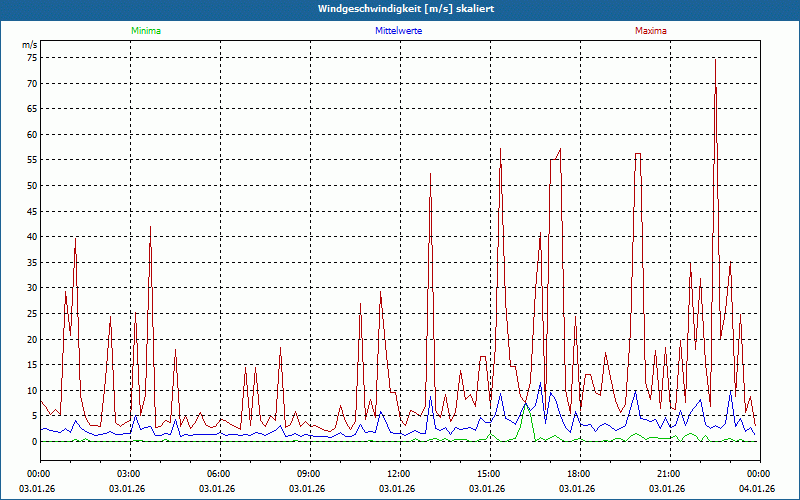
Task: Select the Mittelwerte legend label
Action: (x=399, y=31)
